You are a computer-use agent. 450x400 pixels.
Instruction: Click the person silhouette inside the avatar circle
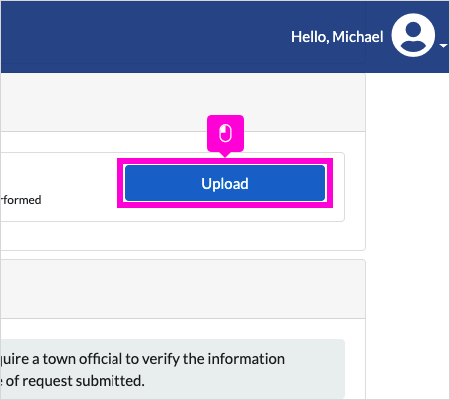click(413, 37)
